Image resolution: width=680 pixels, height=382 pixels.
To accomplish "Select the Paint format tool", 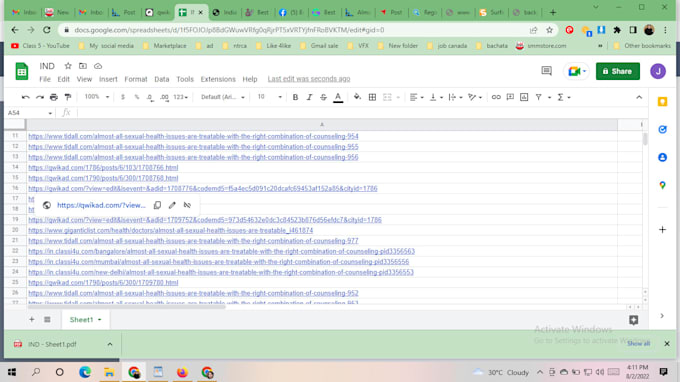I will [68, 97].
